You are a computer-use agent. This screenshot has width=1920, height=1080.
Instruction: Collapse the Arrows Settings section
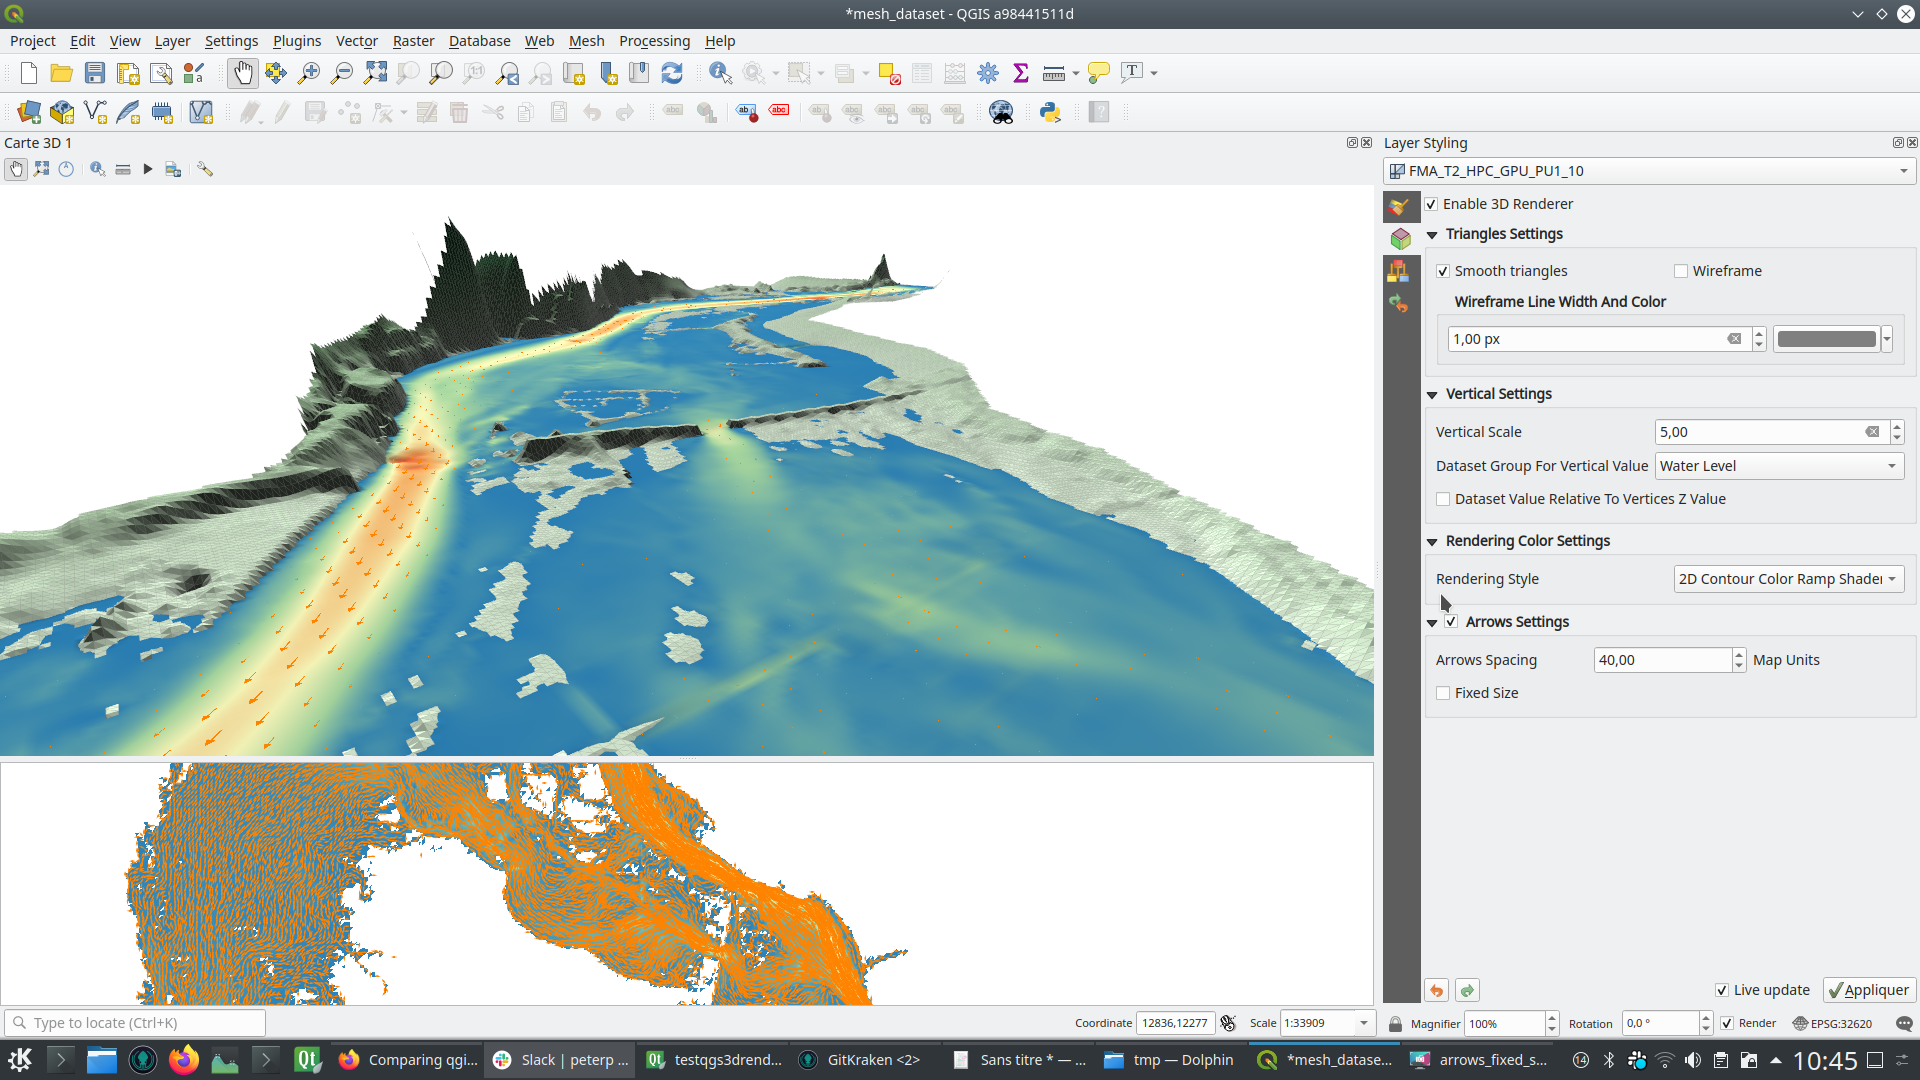tap(1432, 621)
